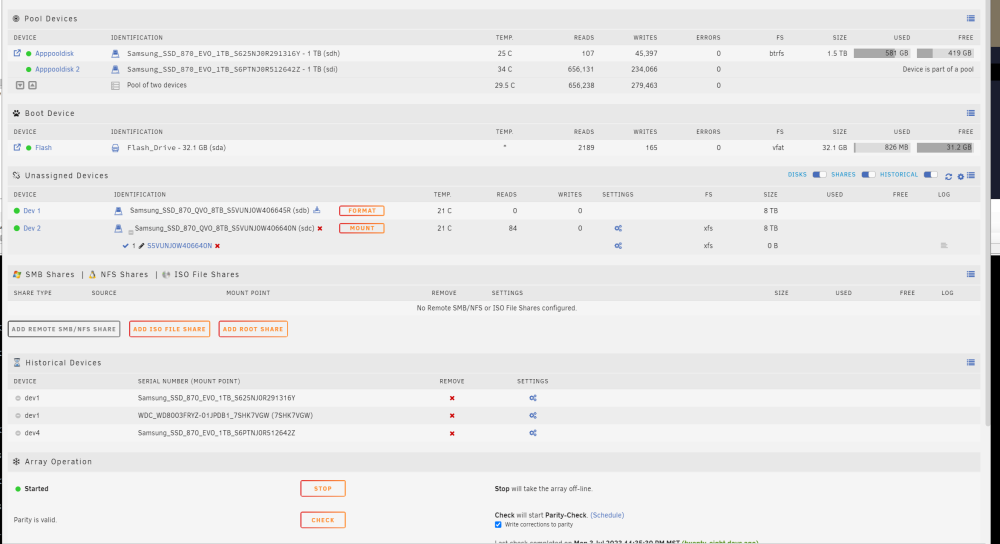Open the Apppooldisk 2 device link
Viewport: 1000px width, 544px height.
click(x=57, y=70)
